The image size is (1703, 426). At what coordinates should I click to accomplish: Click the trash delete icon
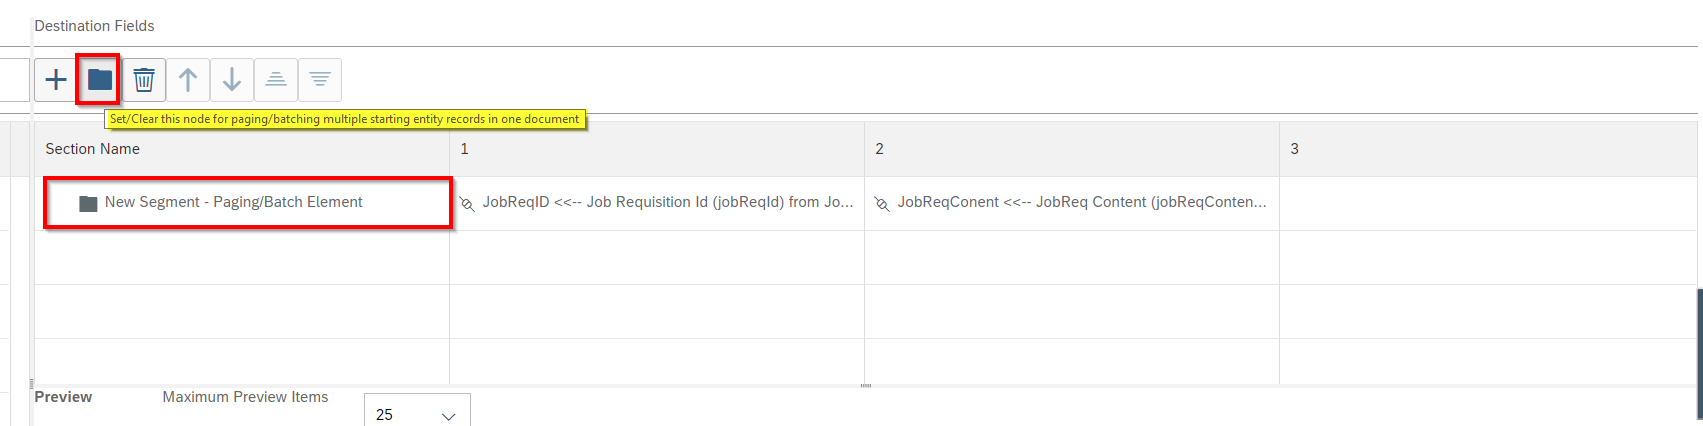coord(144,80)
